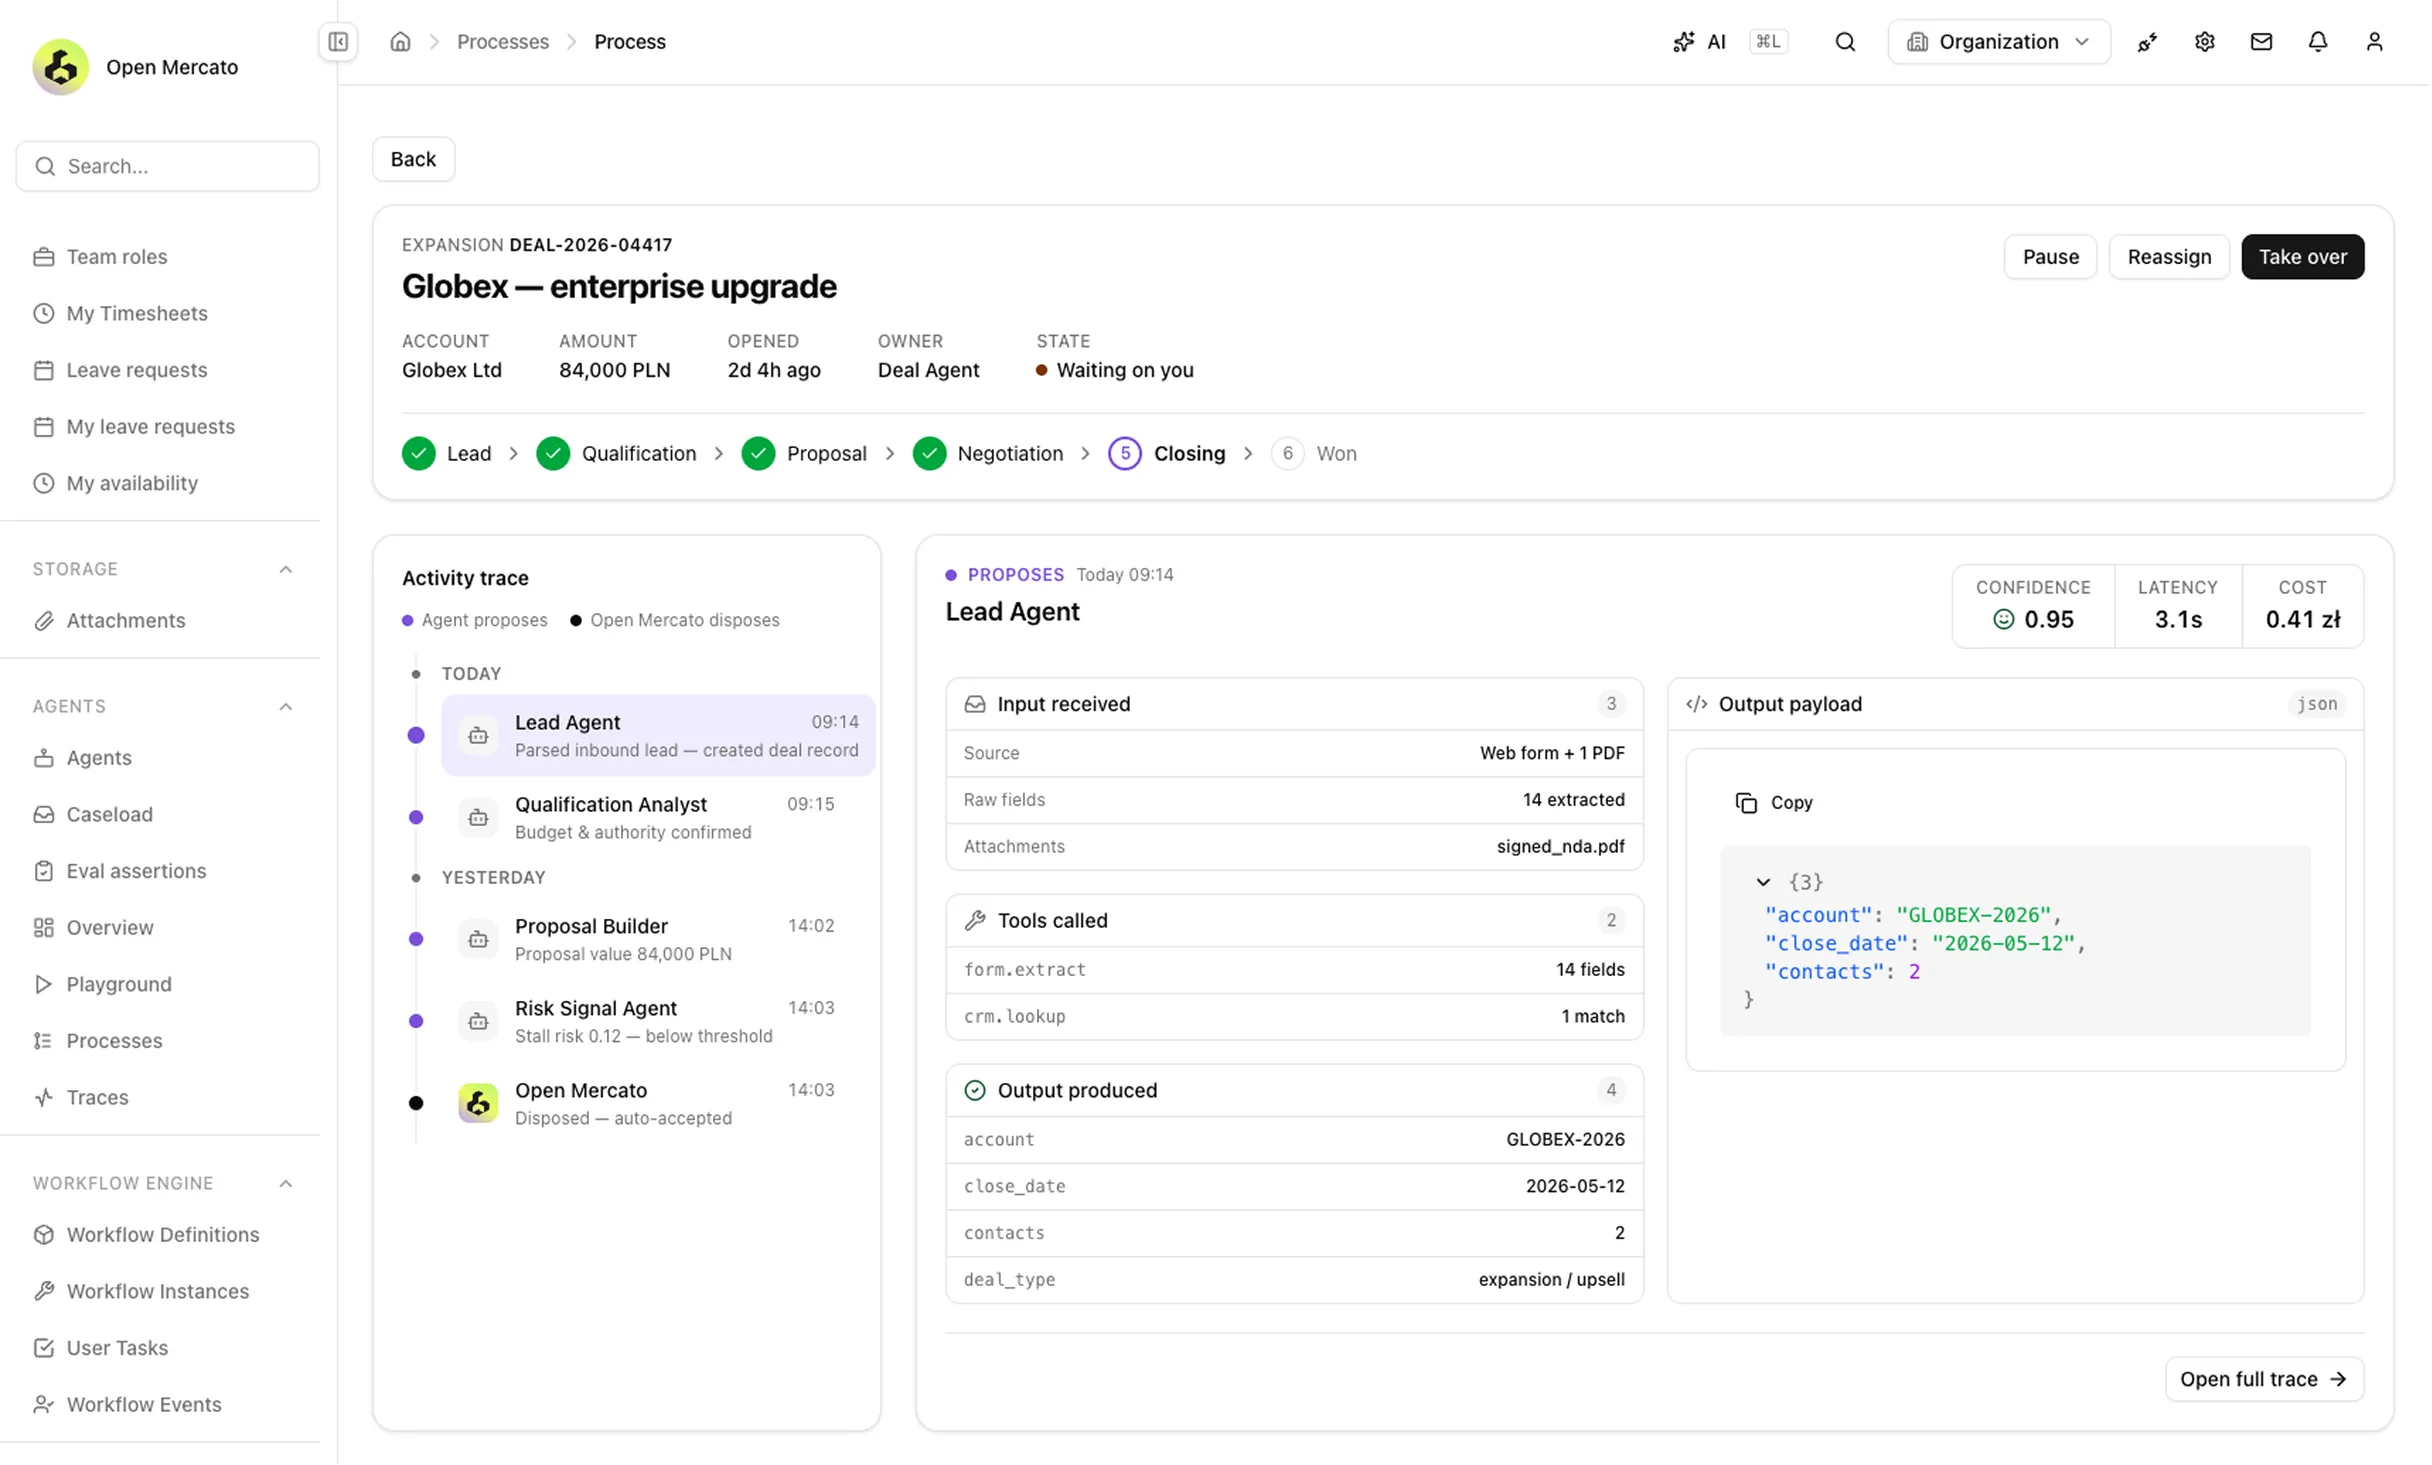The height and width of the screenshot is (1465, 2432).
Task: Open Eval assertions in sidebar
Action: [x=136, y=871]
